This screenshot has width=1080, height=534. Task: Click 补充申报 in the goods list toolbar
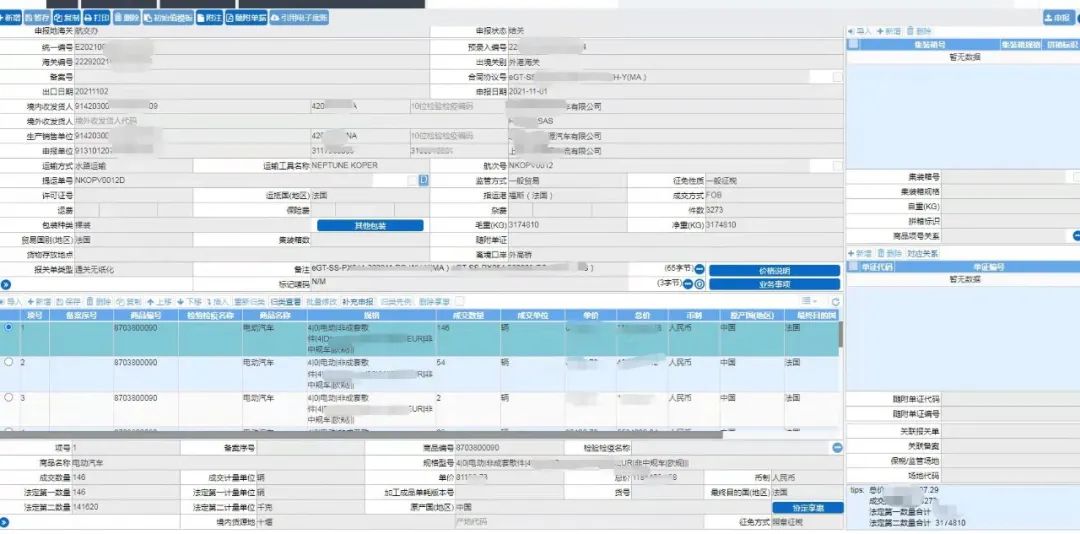click(x=357, y=301)
